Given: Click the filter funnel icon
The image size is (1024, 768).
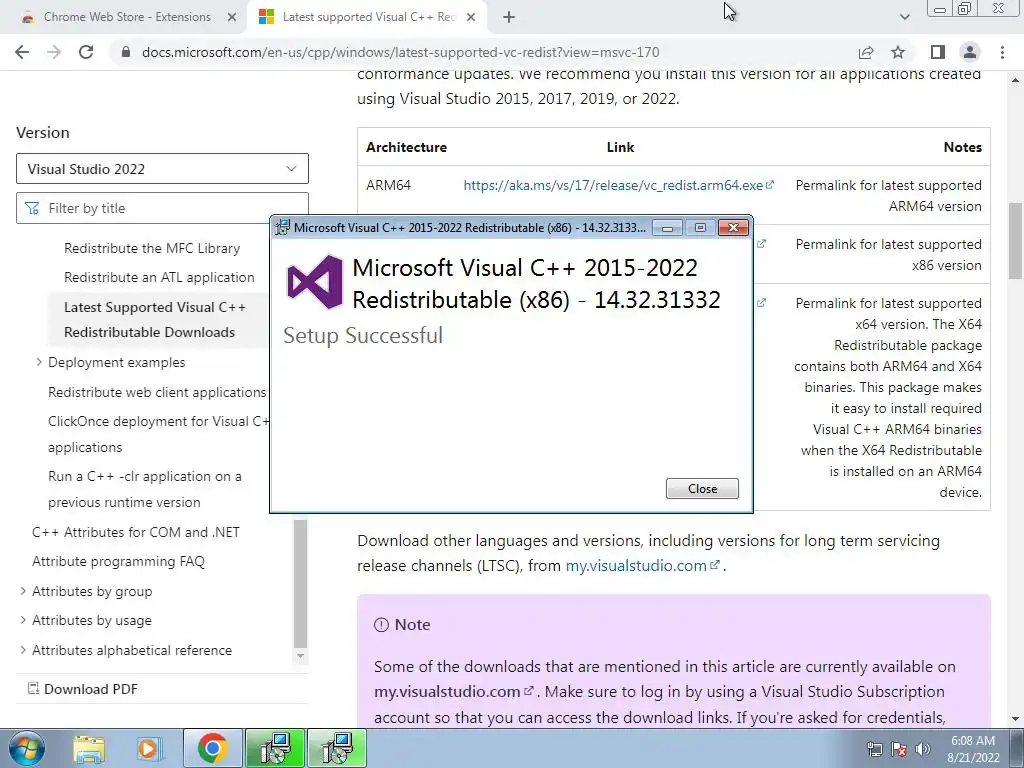Looking at the screenshot, I should (31, 208).
